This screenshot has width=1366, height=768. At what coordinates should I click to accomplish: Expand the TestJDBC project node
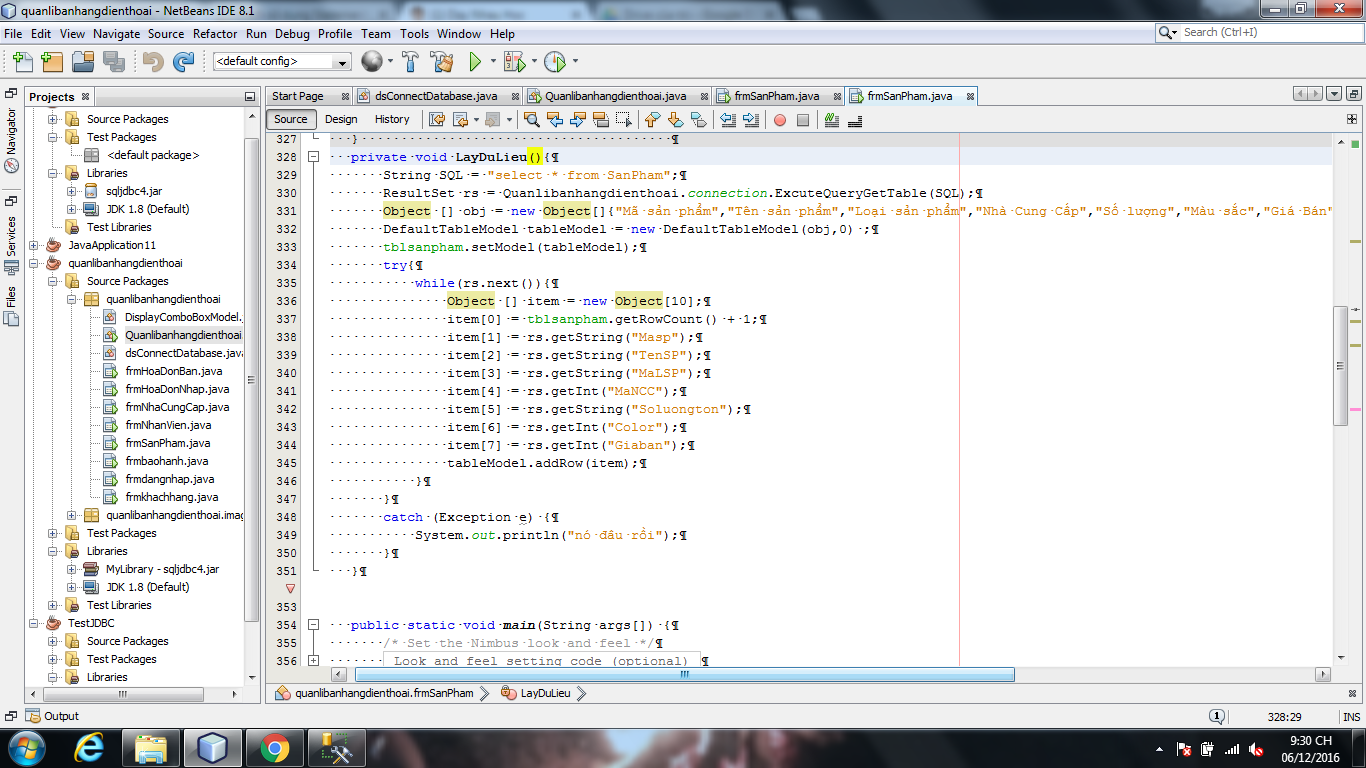coord(35,623)
